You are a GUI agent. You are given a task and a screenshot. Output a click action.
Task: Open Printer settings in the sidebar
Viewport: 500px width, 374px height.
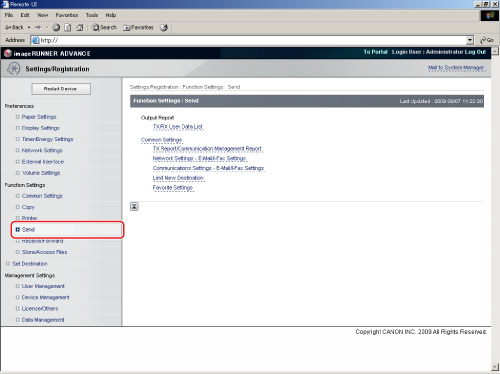pos(29,218)
